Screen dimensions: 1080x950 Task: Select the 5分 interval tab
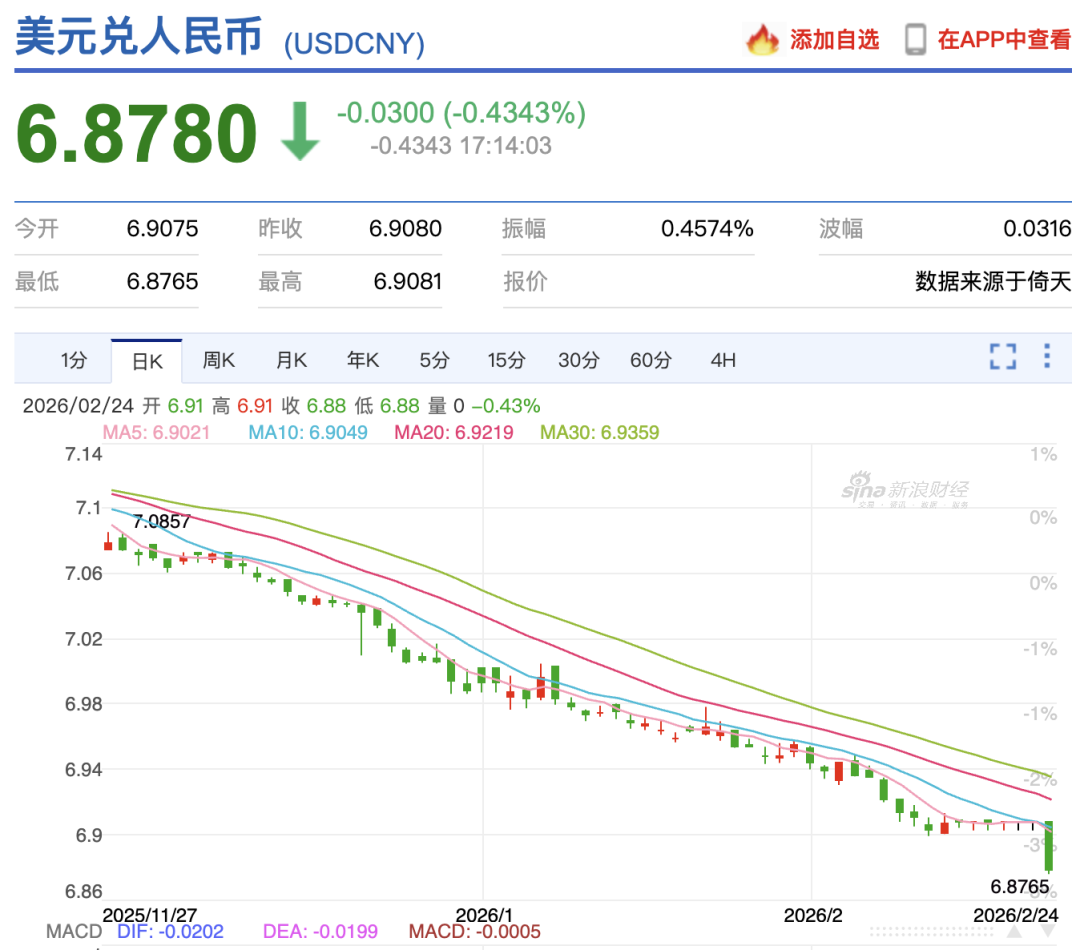[434, 360]
